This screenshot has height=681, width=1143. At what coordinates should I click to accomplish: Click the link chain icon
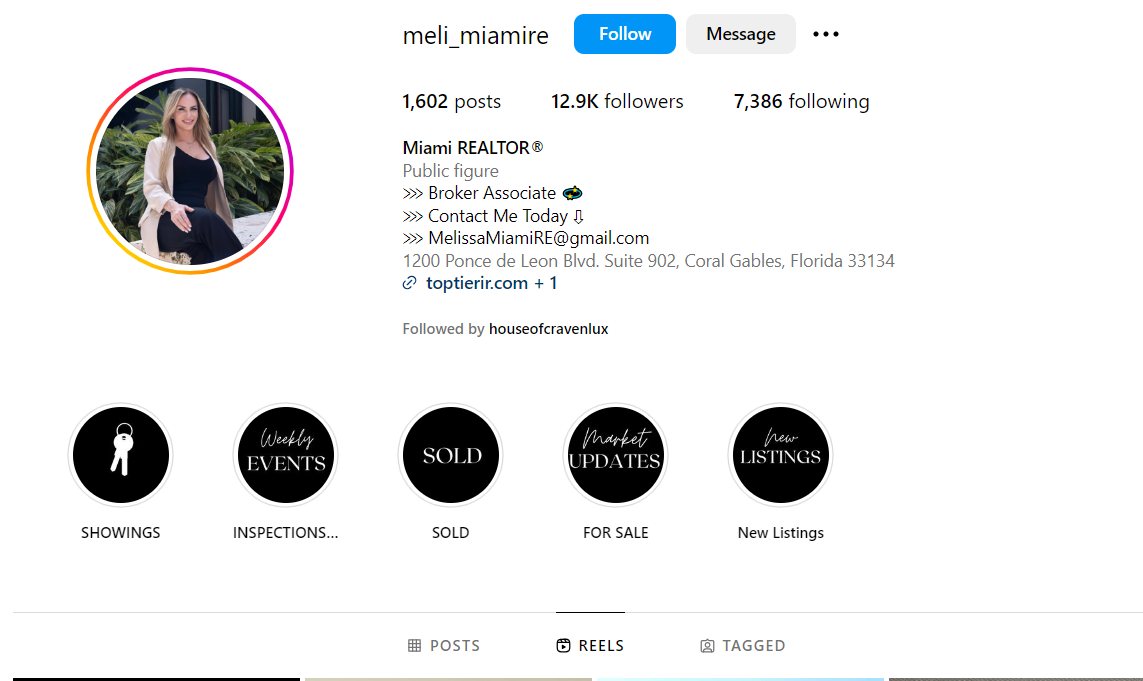click(x=410, y=283)
